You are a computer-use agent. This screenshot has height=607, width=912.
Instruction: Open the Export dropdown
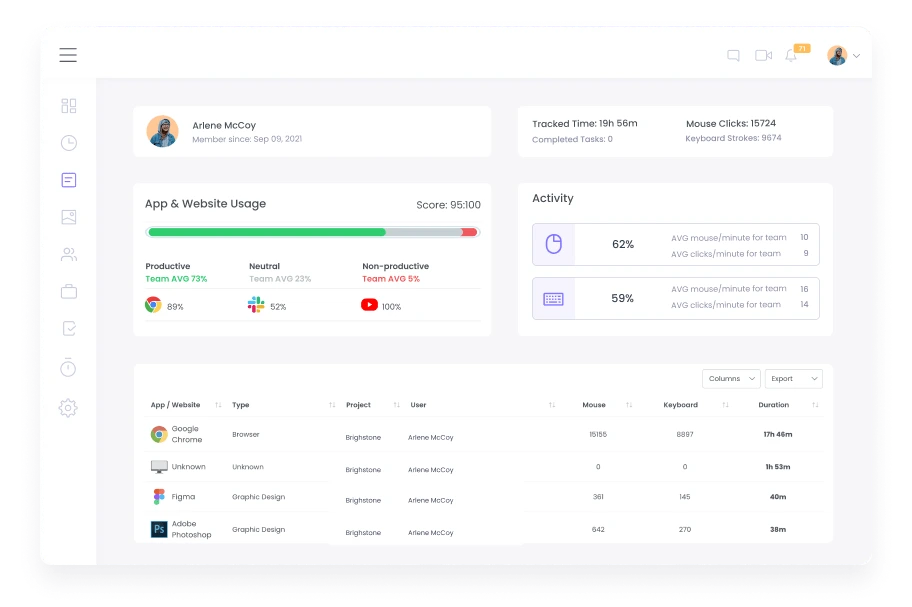(793, 379)
